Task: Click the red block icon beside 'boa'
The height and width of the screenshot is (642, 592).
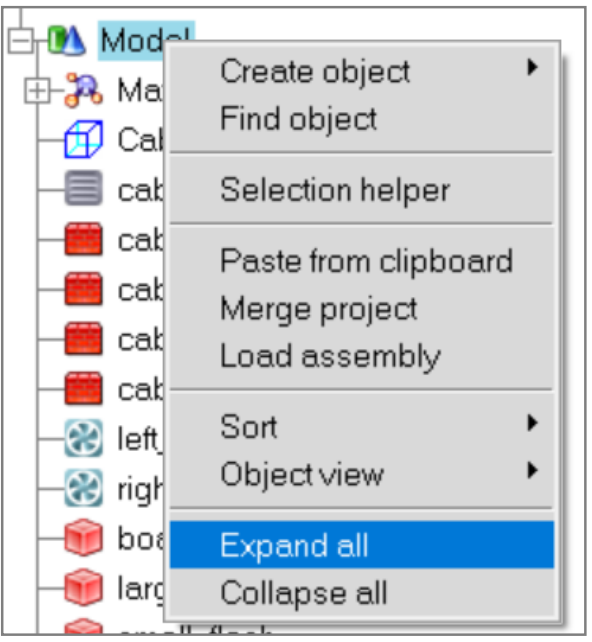Action: click(84, 537)
